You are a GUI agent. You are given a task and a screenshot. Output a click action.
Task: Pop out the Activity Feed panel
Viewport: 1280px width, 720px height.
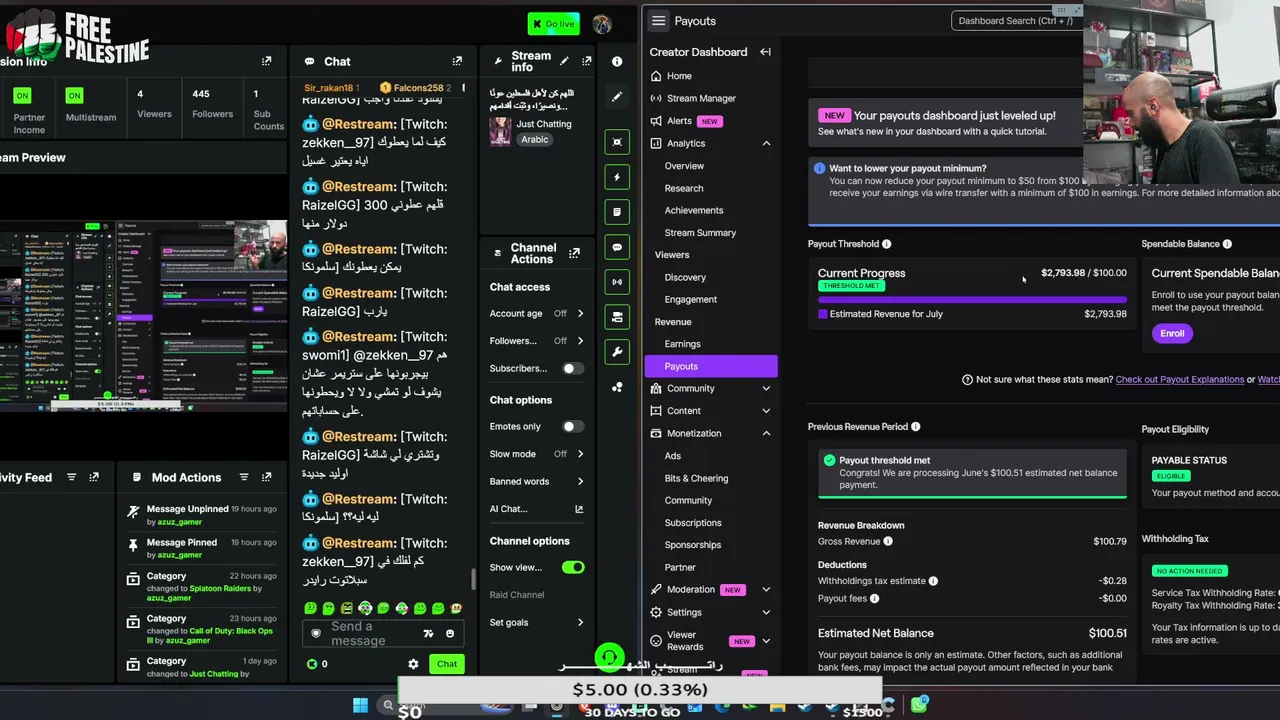tap(94, 477)
